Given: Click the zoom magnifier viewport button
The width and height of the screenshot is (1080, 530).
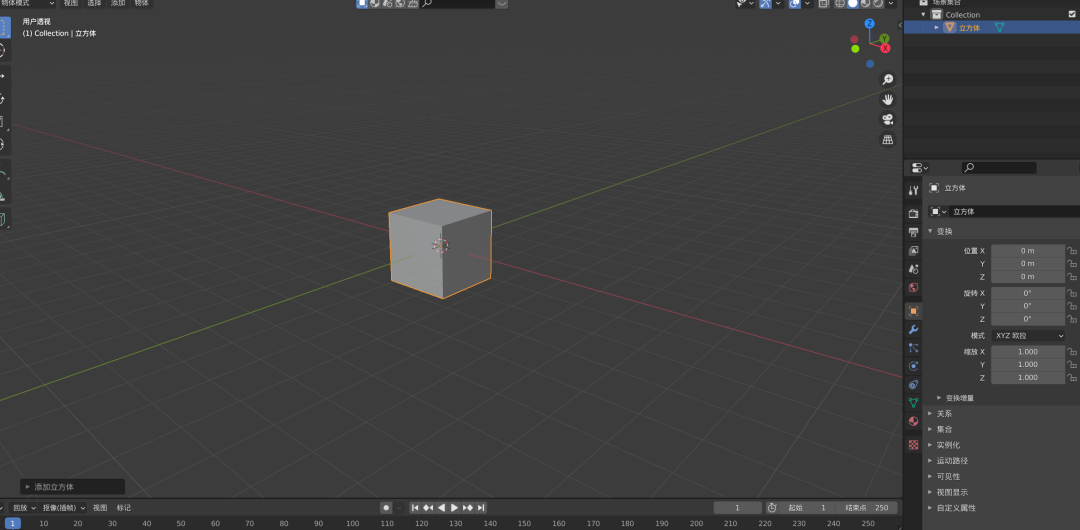Looking at the screenshot, I should [888, 80].
